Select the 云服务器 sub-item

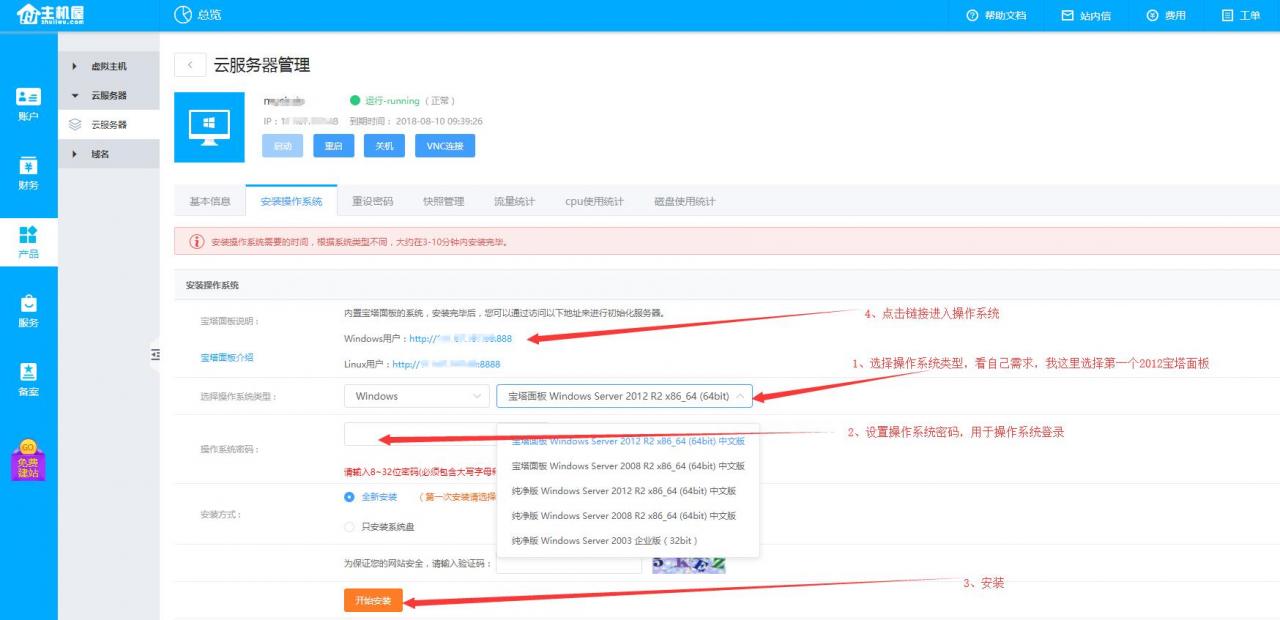[109, 125]
